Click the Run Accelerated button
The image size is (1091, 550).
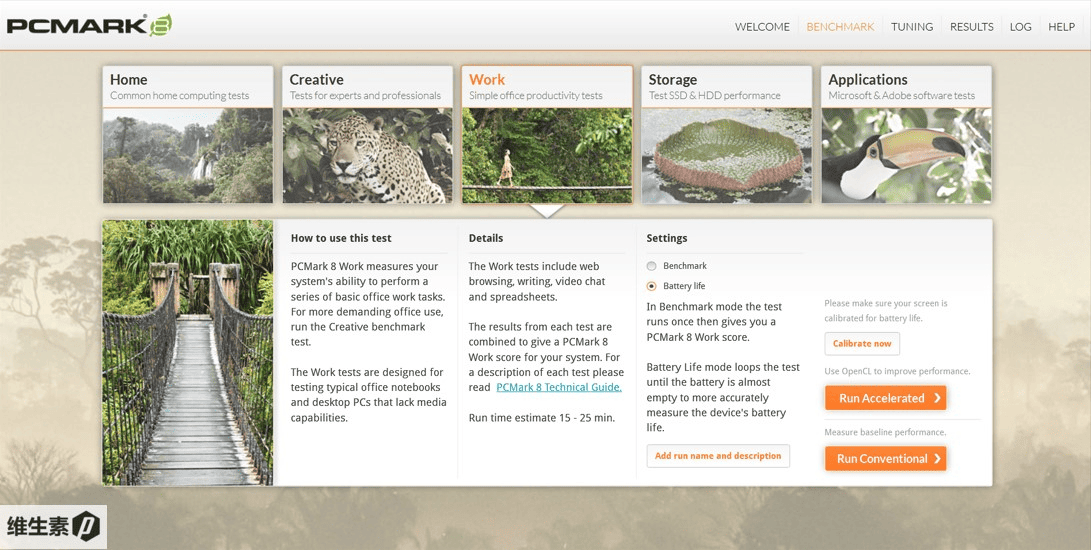[885, 398]
